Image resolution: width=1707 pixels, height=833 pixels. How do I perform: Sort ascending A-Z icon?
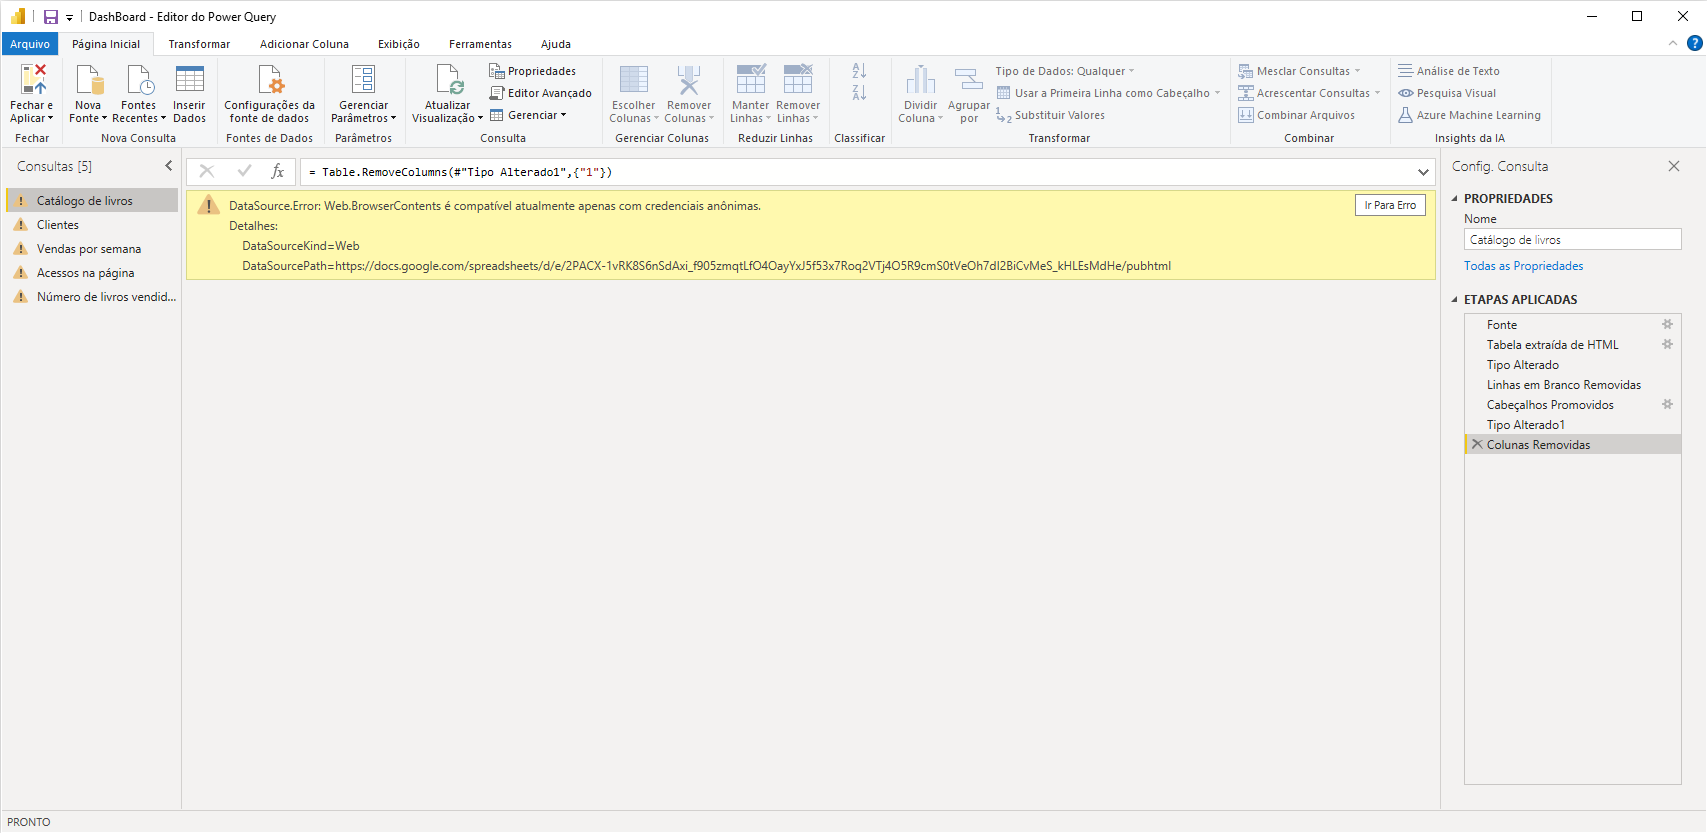(x=859, y=71)
